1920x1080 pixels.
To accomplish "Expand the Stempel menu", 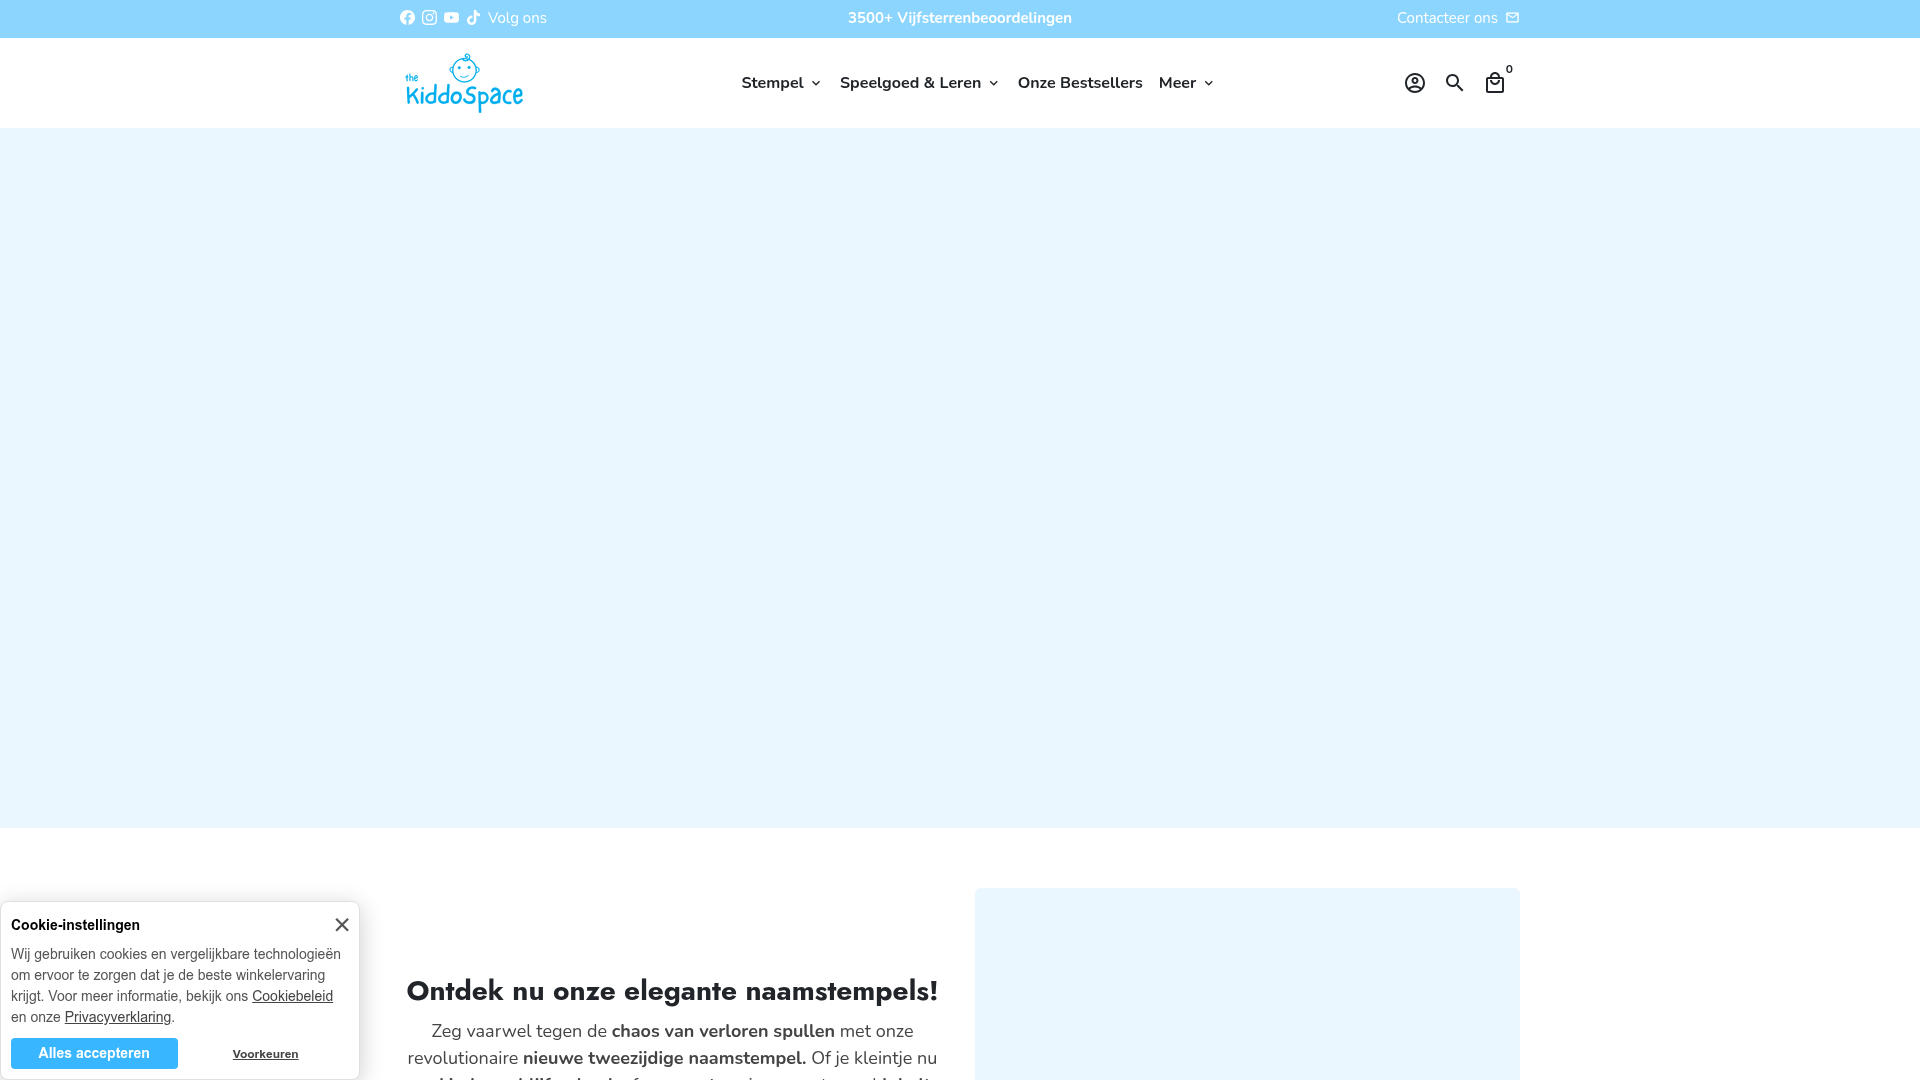I will pyautogui.click(x=781, y=83).
